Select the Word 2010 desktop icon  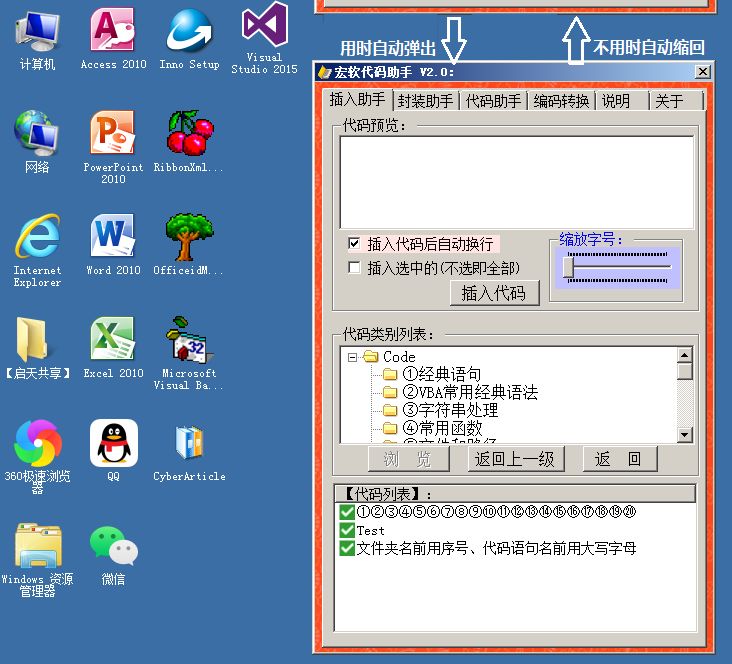coord(113,238)
